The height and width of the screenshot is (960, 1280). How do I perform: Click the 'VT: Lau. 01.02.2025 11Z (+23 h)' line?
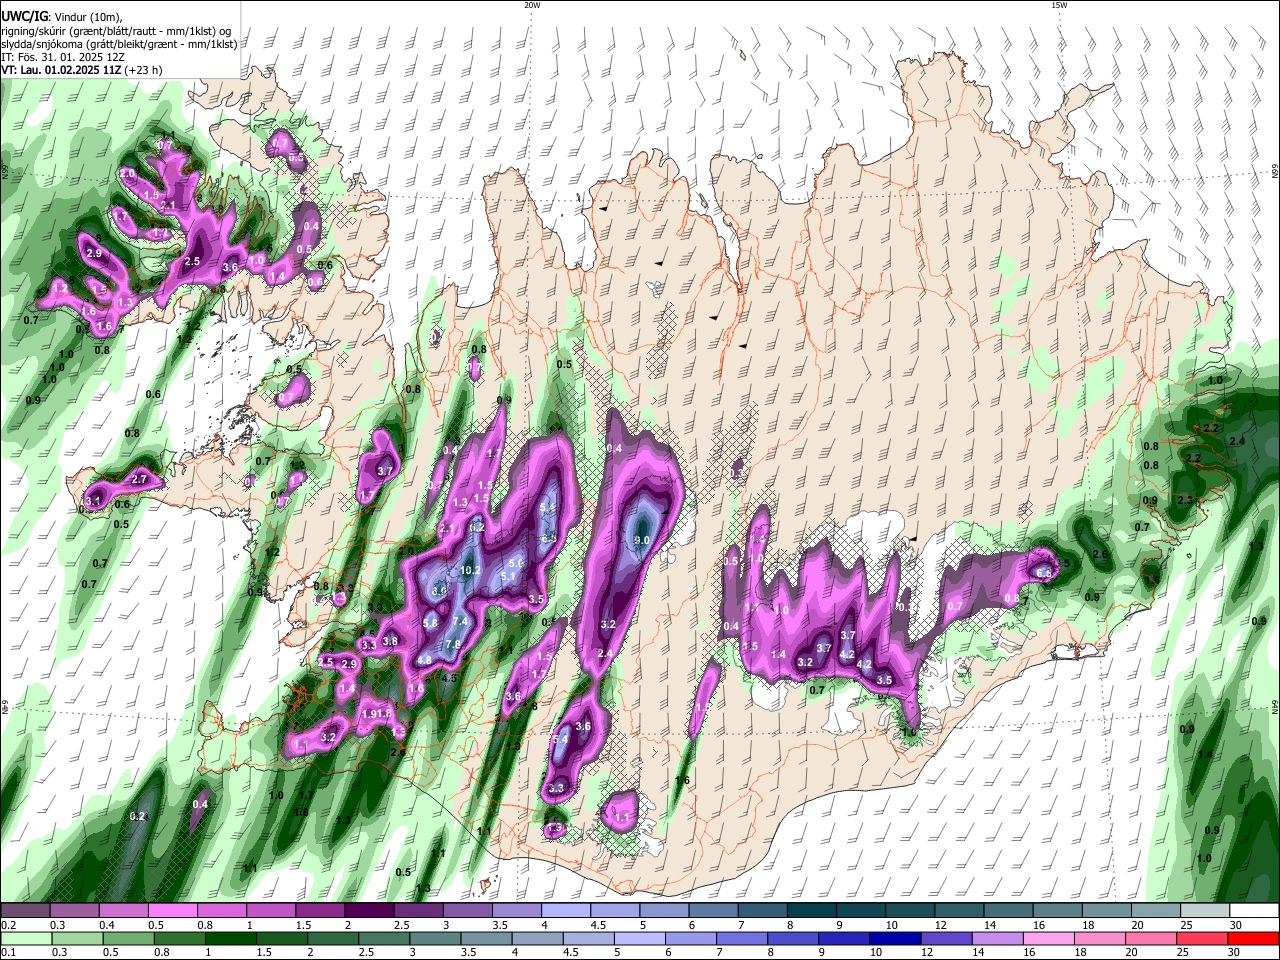point(82,70)
